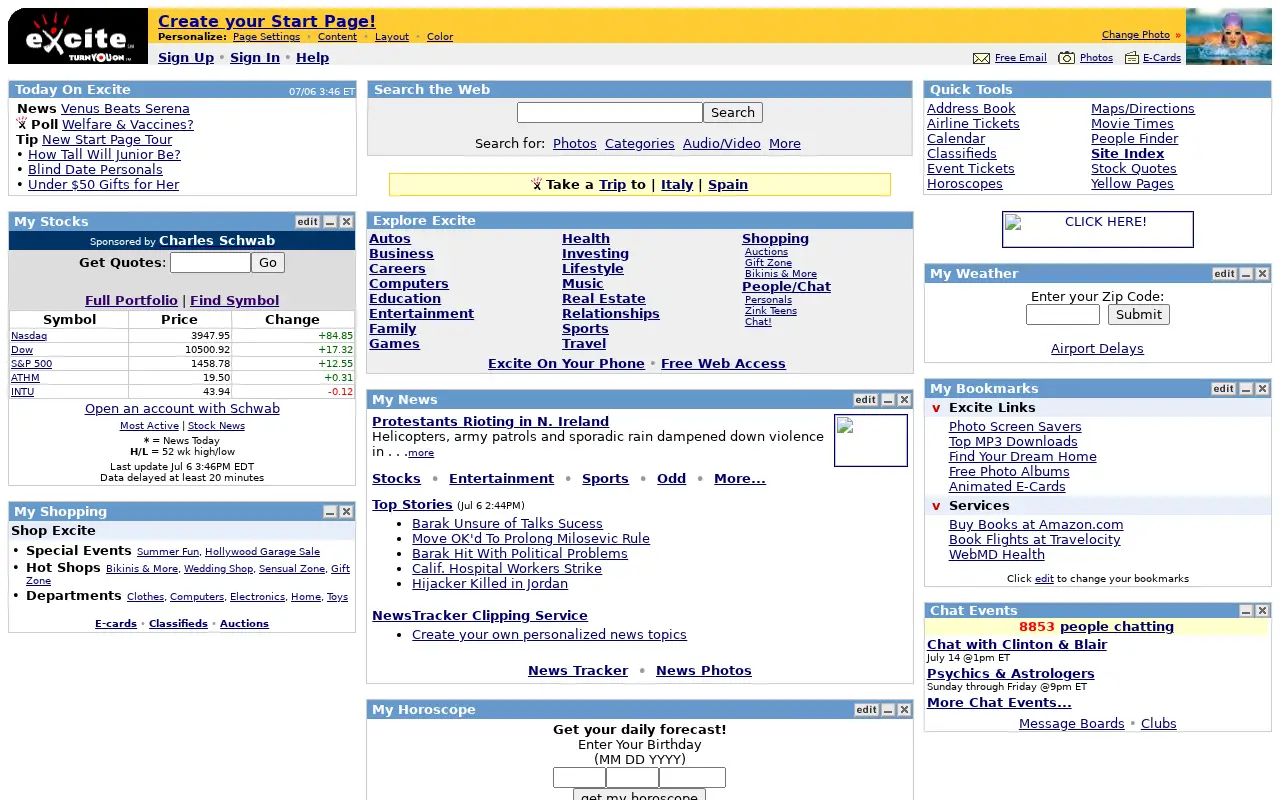Click the Excite logo

[x=78, y=36]
